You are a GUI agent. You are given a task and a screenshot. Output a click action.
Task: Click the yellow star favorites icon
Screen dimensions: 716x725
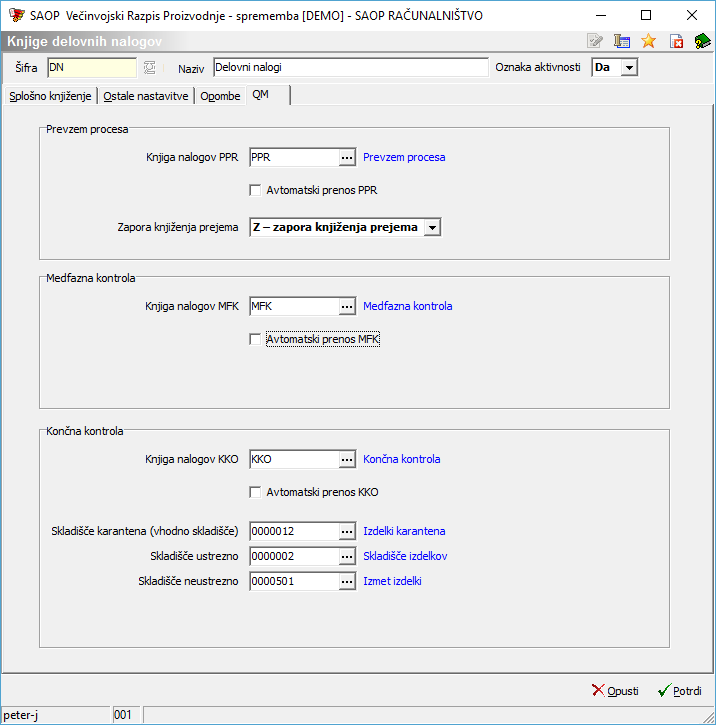(649, 41)
